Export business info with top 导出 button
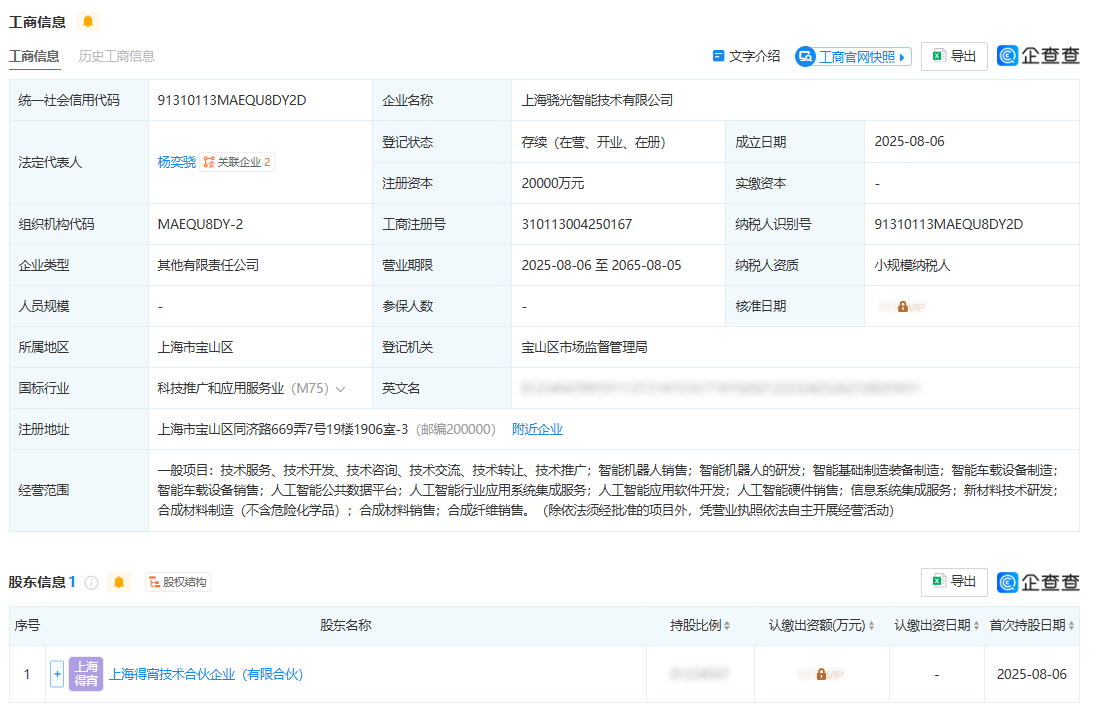Screen dimensions: 1093x711 click(954, 56)
